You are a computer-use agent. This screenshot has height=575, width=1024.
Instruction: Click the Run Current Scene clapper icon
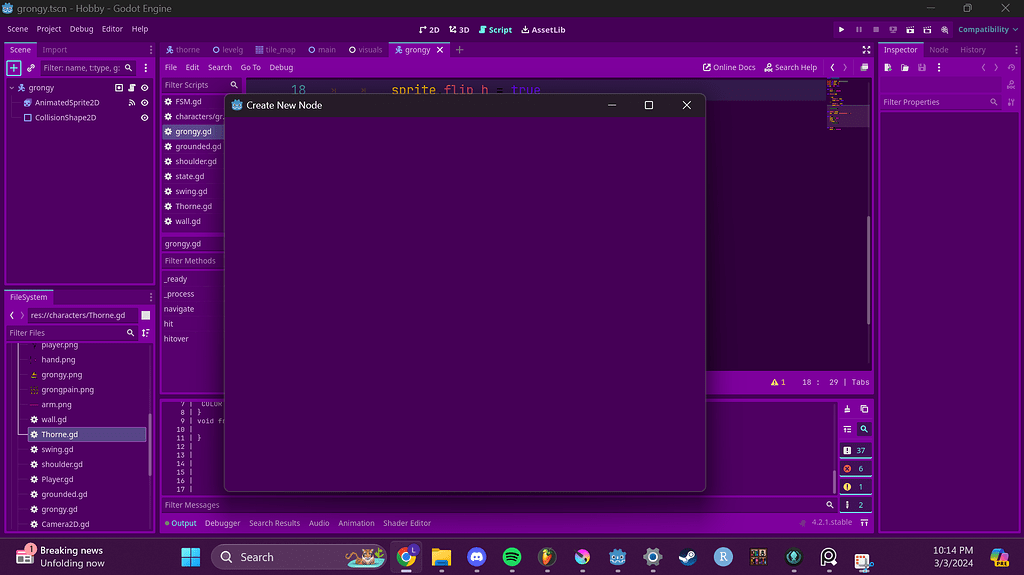tap(910, 29)
